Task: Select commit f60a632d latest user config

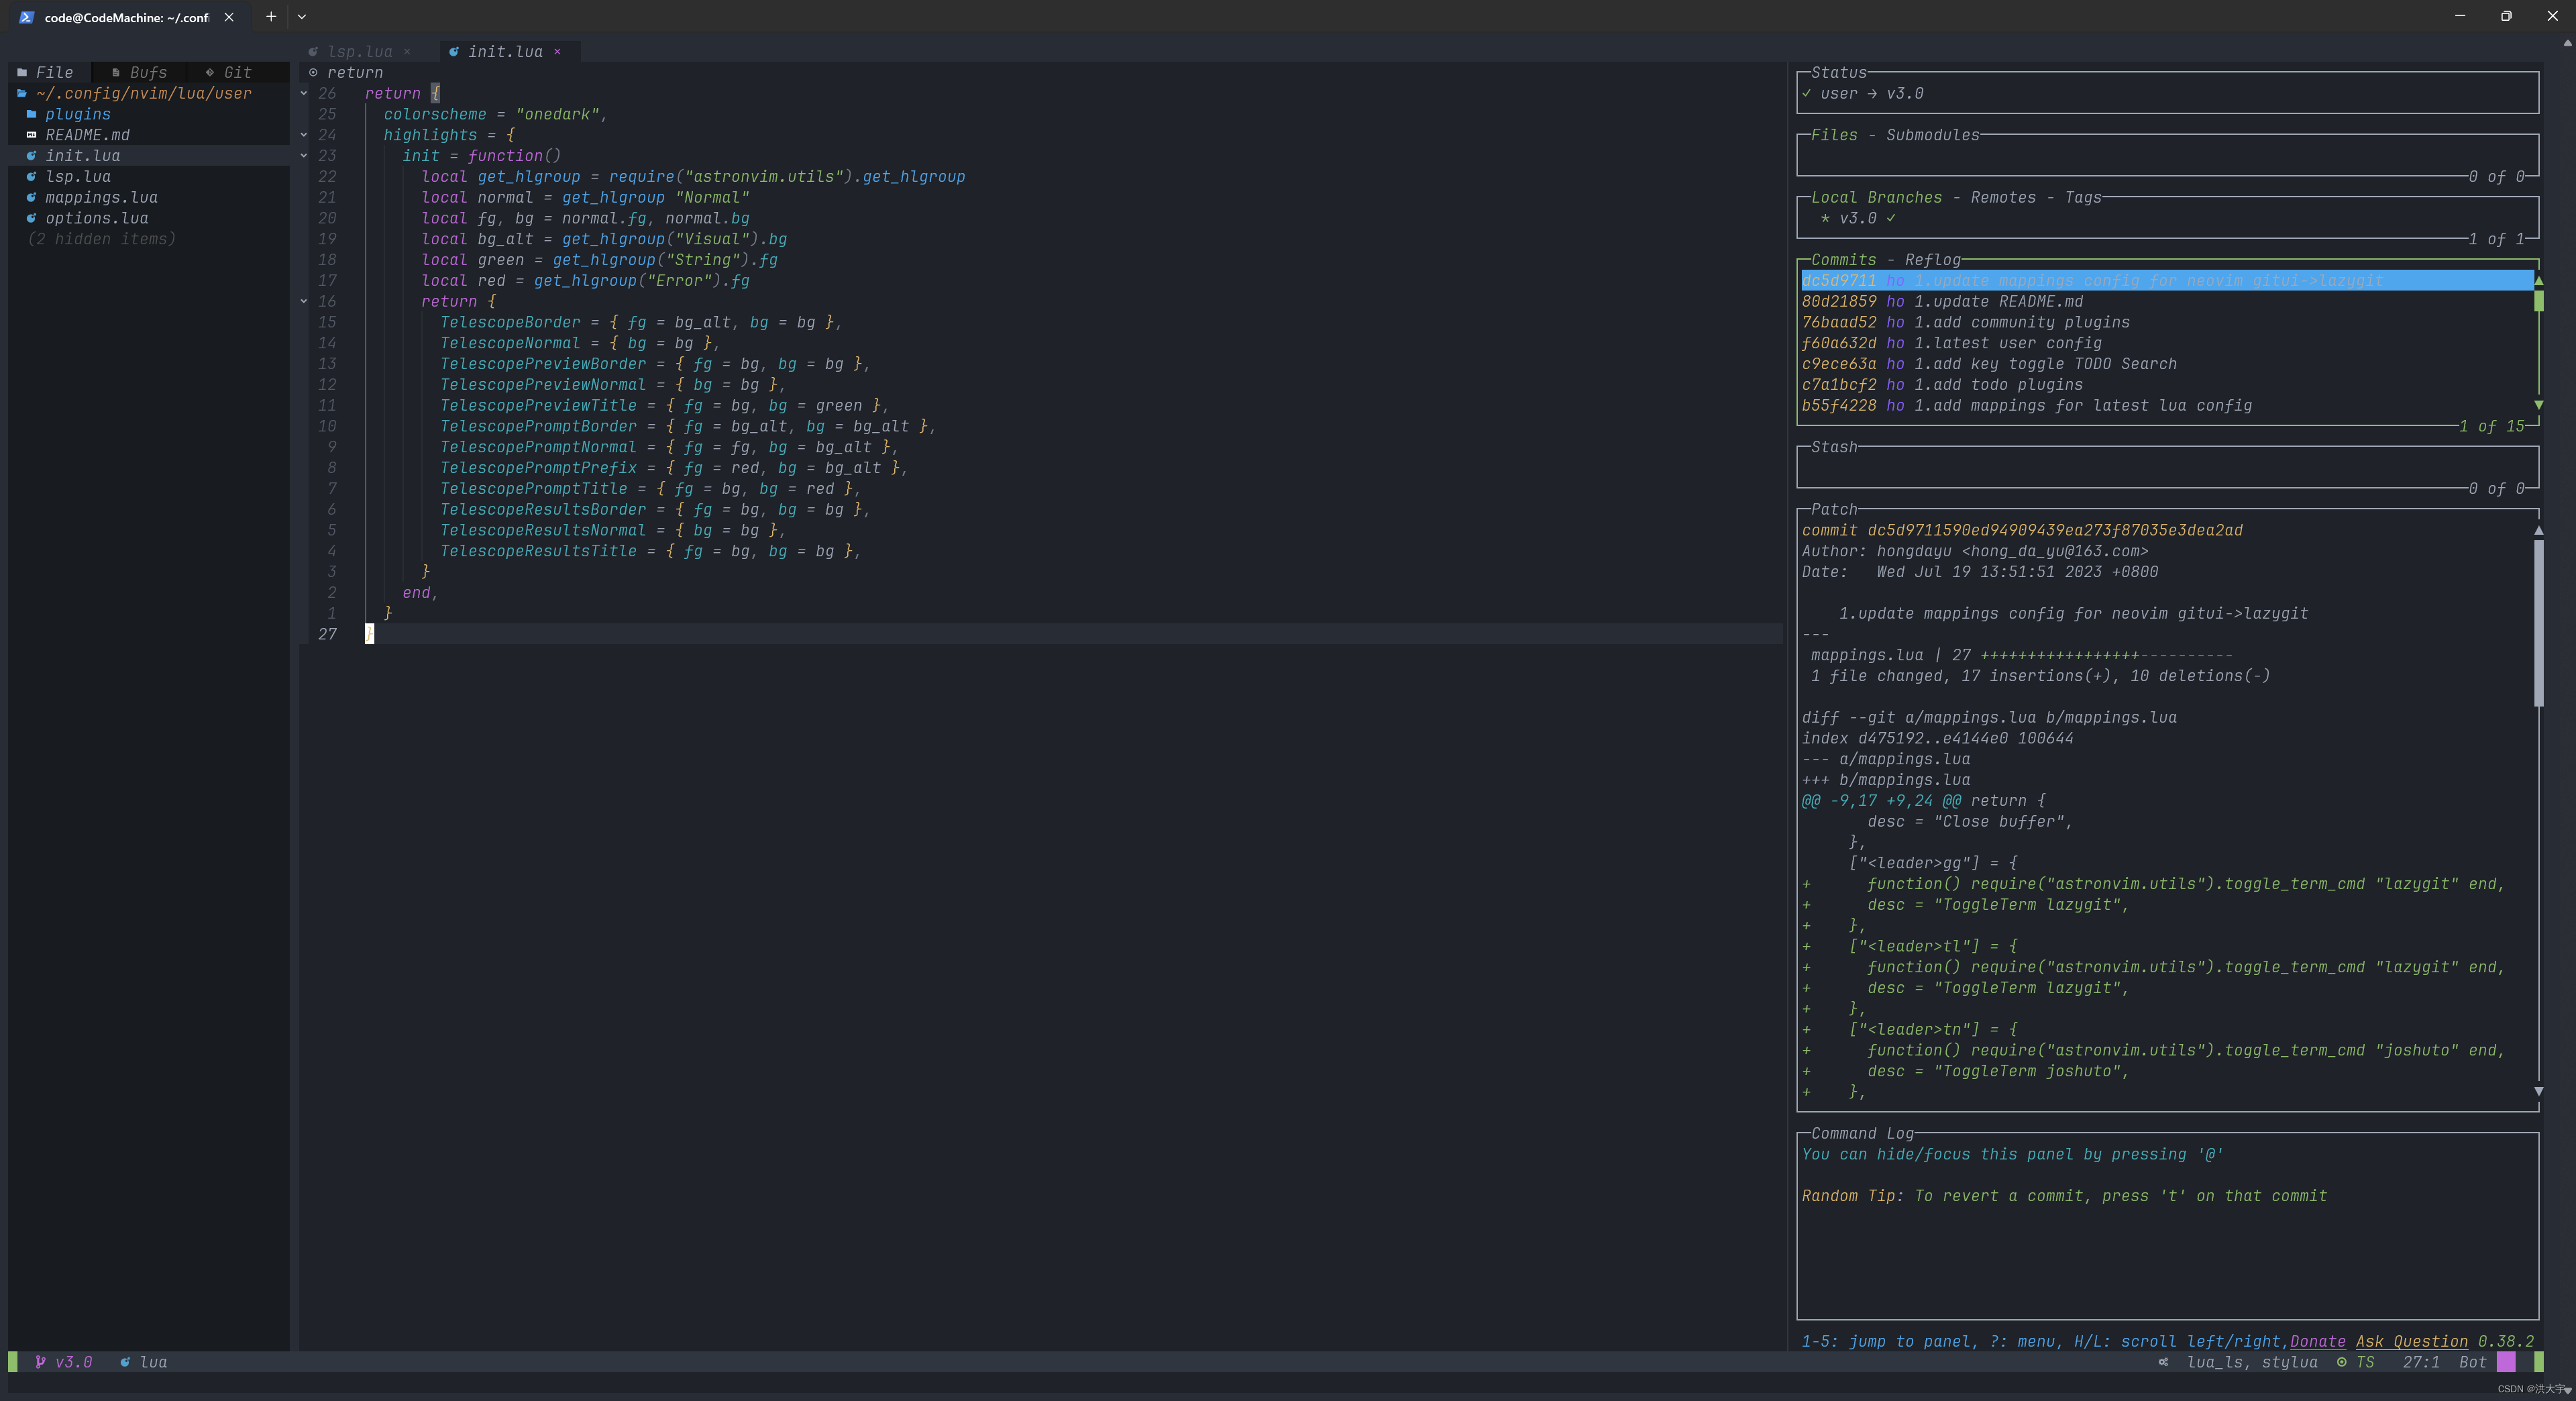Action: 2167,343
